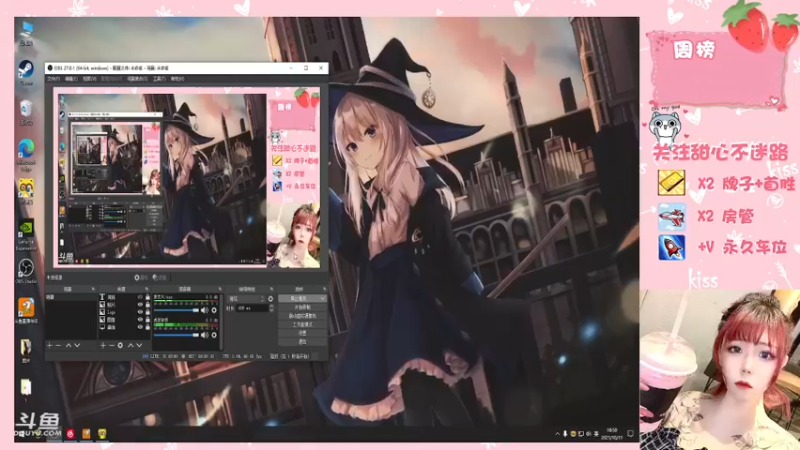Select the only scene in Scenes list
The width and height of the screenshot is (800, 450).
coord(71,297)
